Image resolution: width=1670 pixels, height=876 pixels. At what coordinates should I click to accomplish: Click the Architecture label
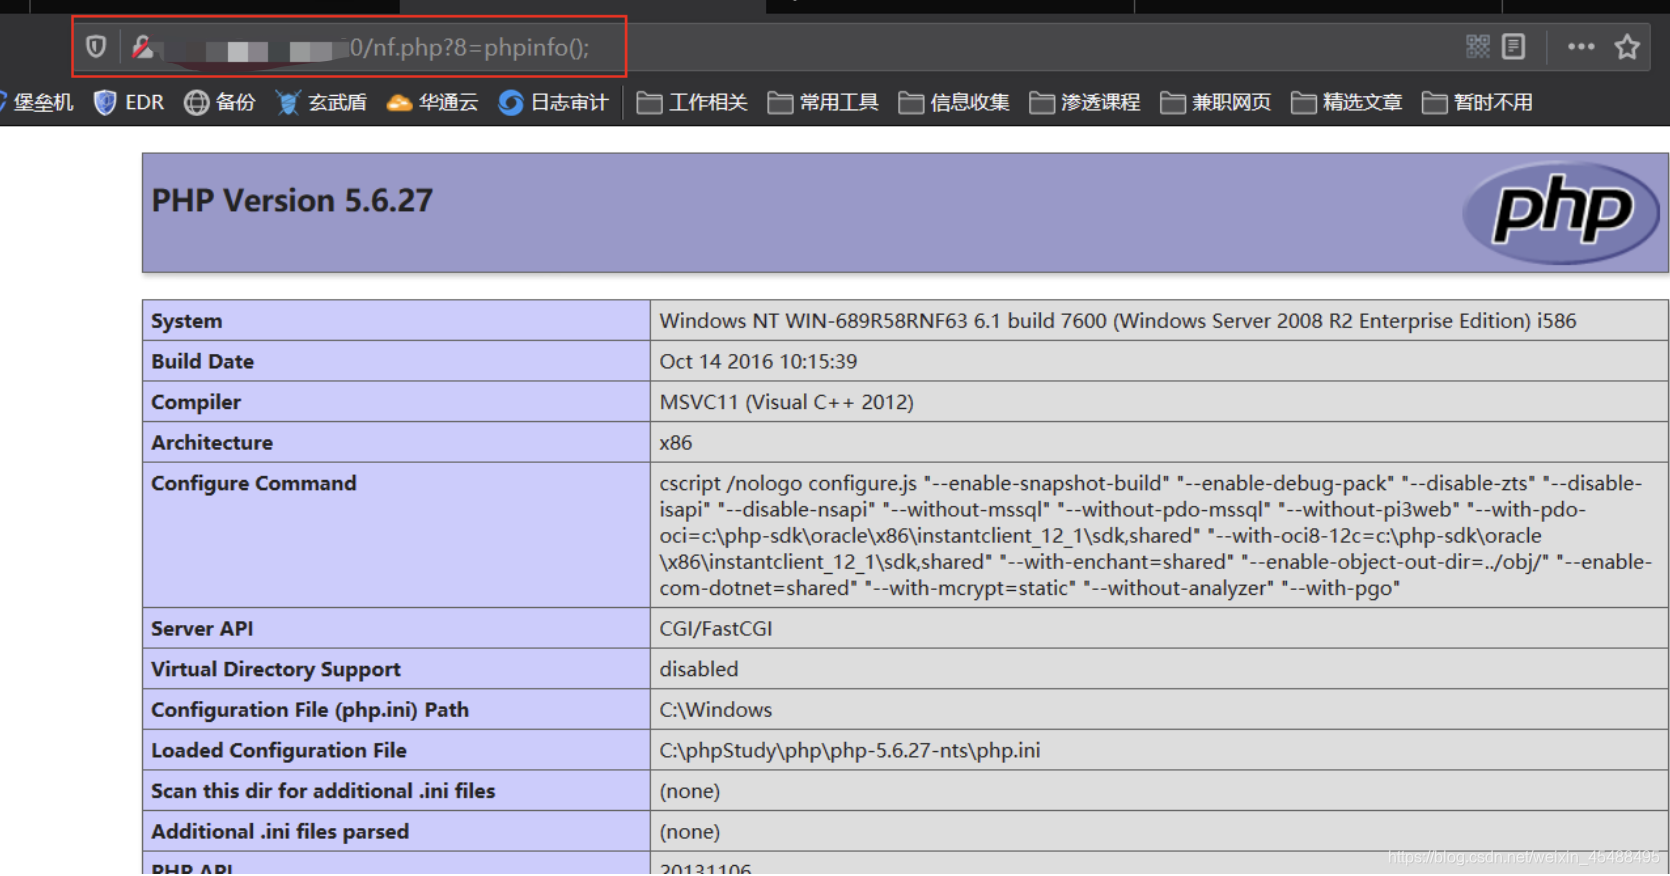tap(212, 442)
